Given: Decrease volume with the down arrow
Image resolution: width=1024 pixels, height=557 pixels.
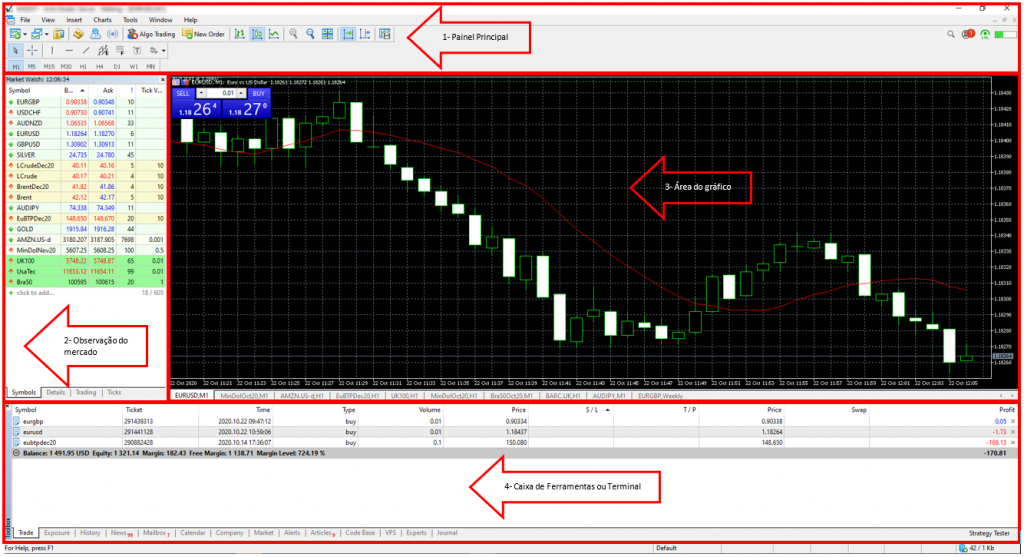Looking at the screenshot, I should (201, 93).
